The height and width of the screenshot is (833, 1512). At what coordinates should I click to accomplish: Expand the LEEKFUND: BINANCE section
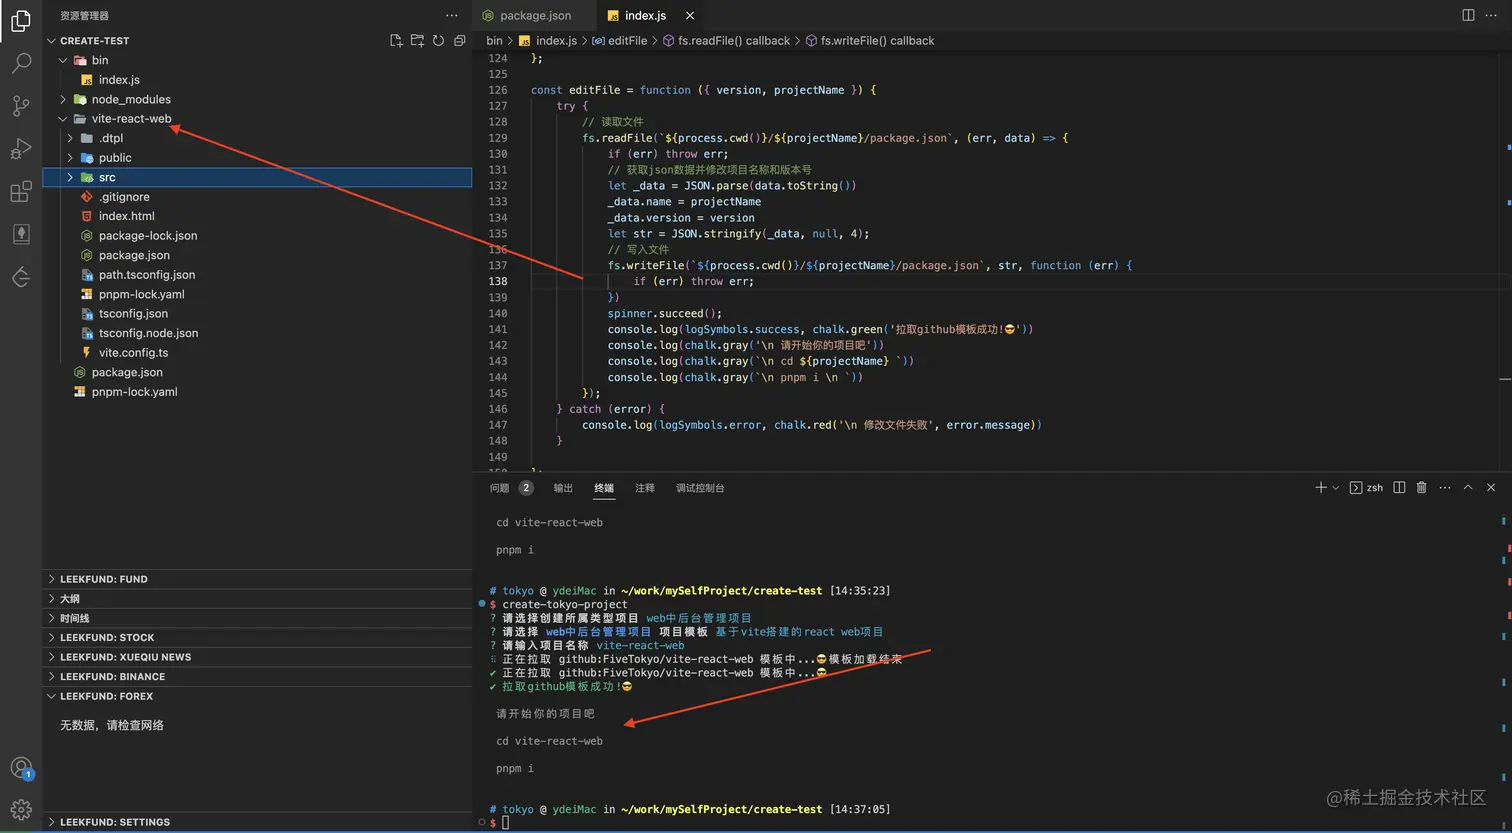pyautogui.click(x=257, y=677)
